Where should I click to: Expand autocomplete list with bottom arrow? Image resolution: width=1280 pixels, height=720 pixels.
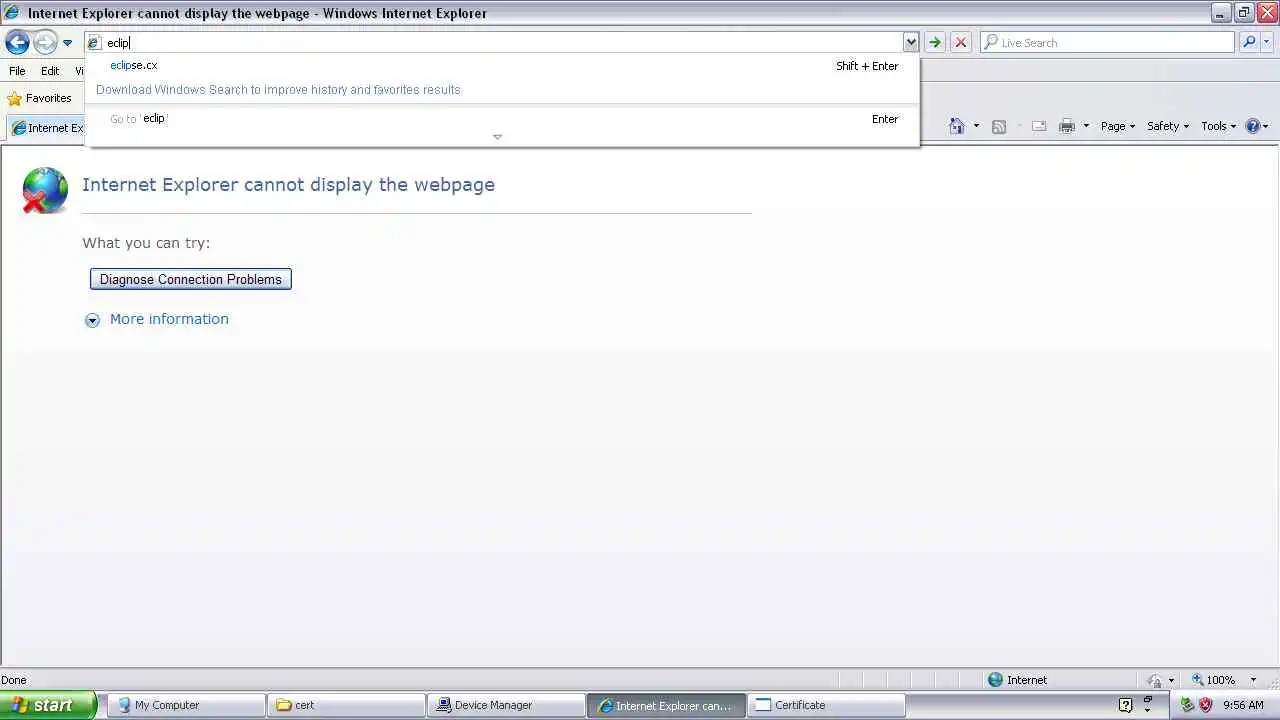point(497,137)
